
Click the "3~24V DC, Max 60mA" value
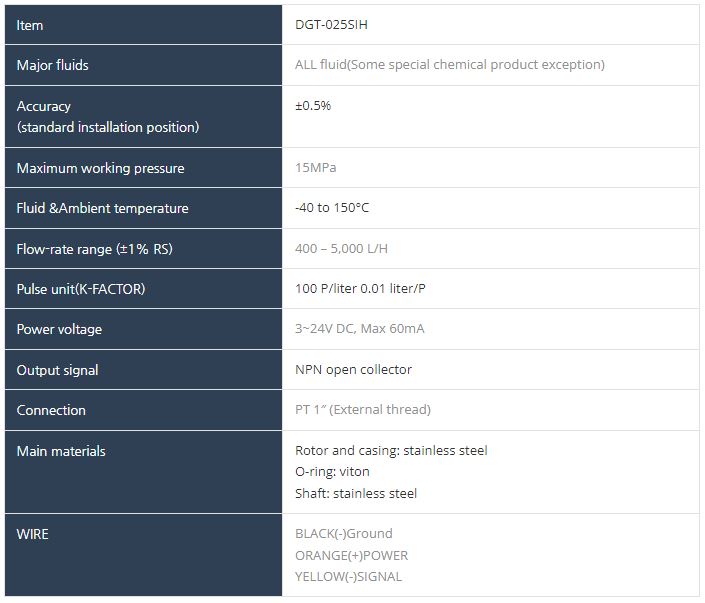click(359, 329)
